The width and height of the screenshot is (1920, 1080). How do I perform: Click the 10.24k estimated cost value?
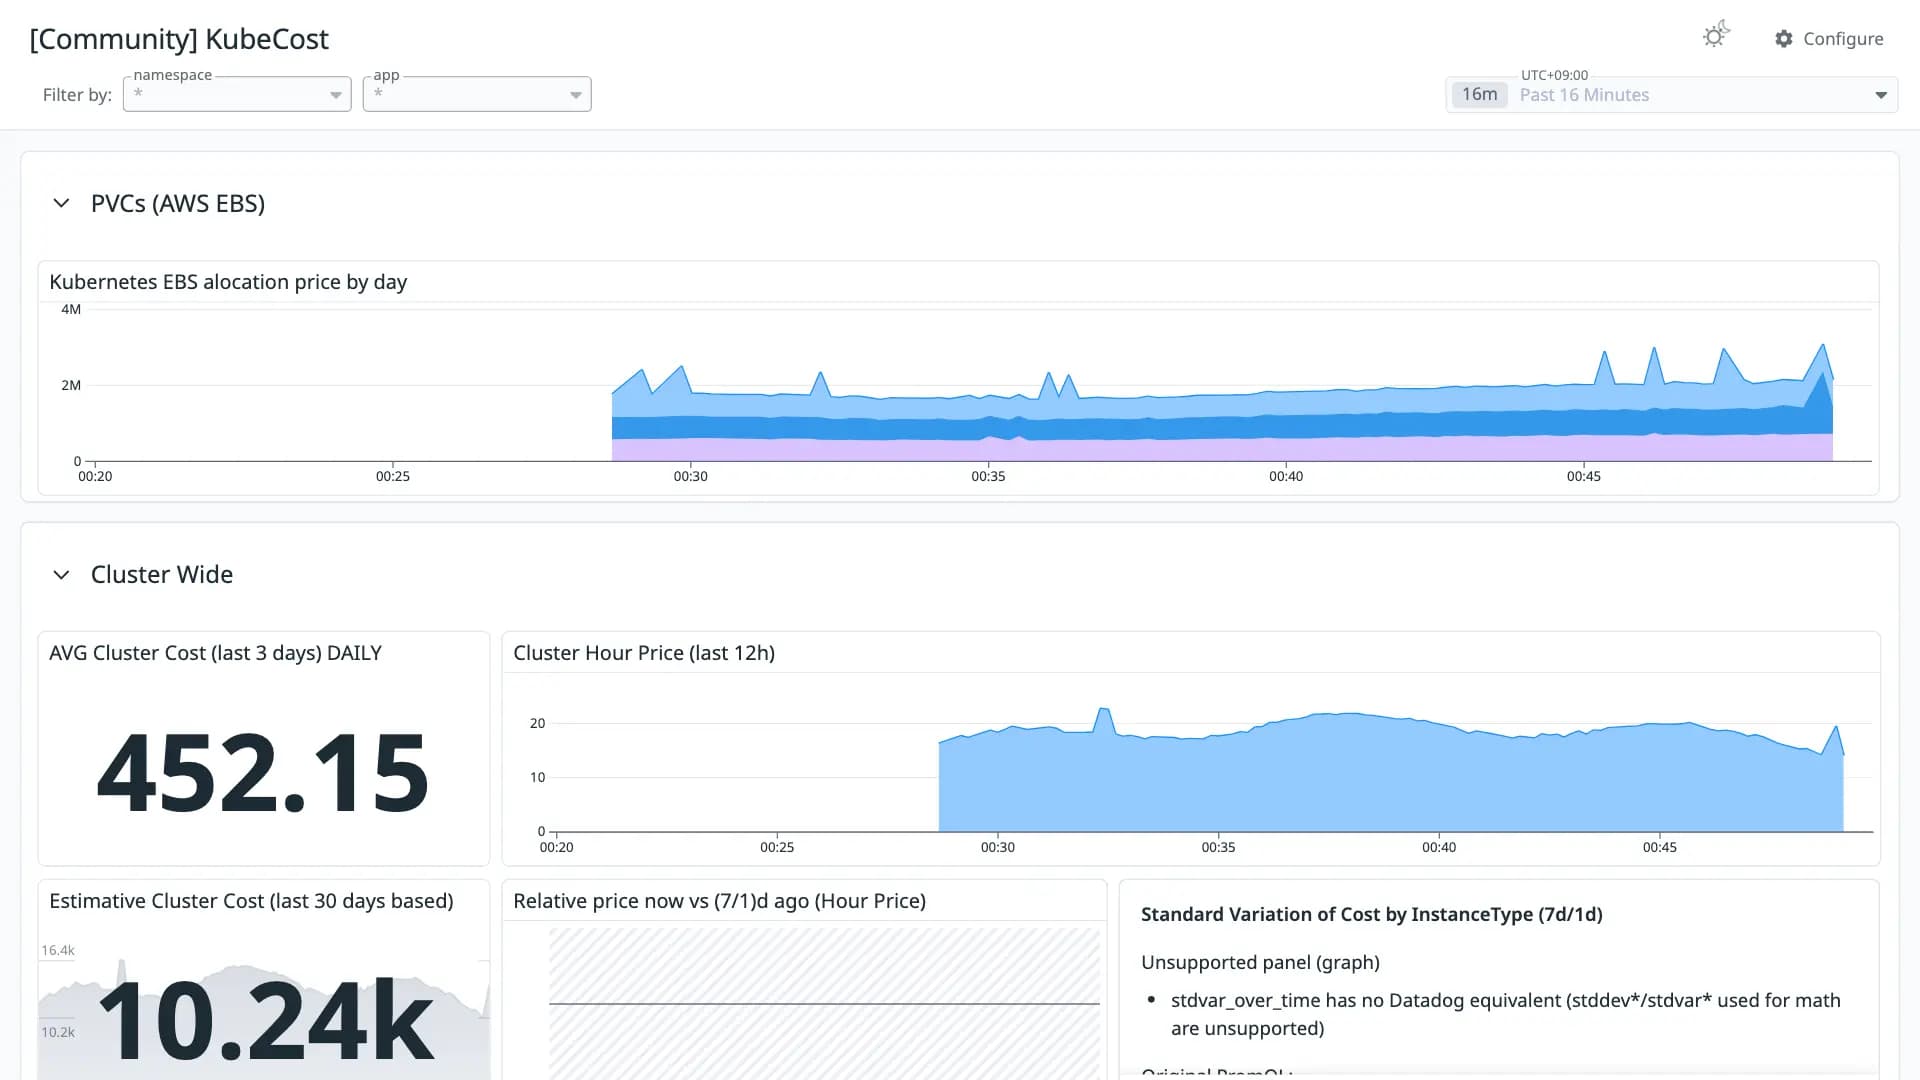(266, 1020)
